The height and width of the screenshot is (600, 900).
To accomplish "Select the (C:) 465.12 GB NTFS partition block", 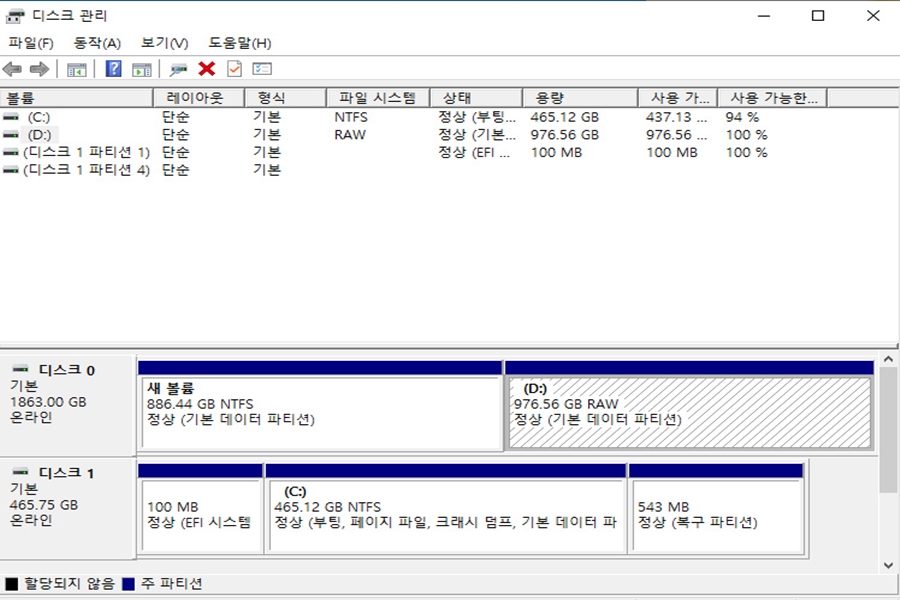I will coord(446,509).
